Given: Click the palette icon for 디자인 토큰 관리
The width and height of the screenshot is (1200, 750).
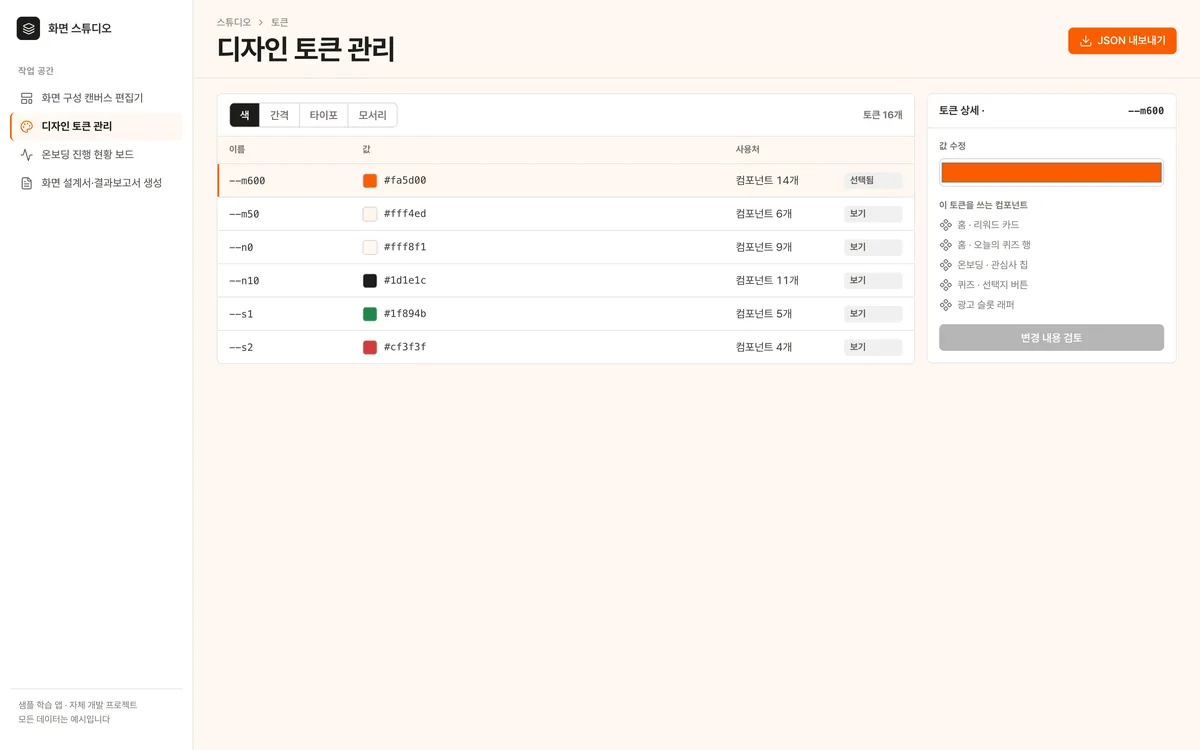Looking at the screenshot, I should (27, 126).
